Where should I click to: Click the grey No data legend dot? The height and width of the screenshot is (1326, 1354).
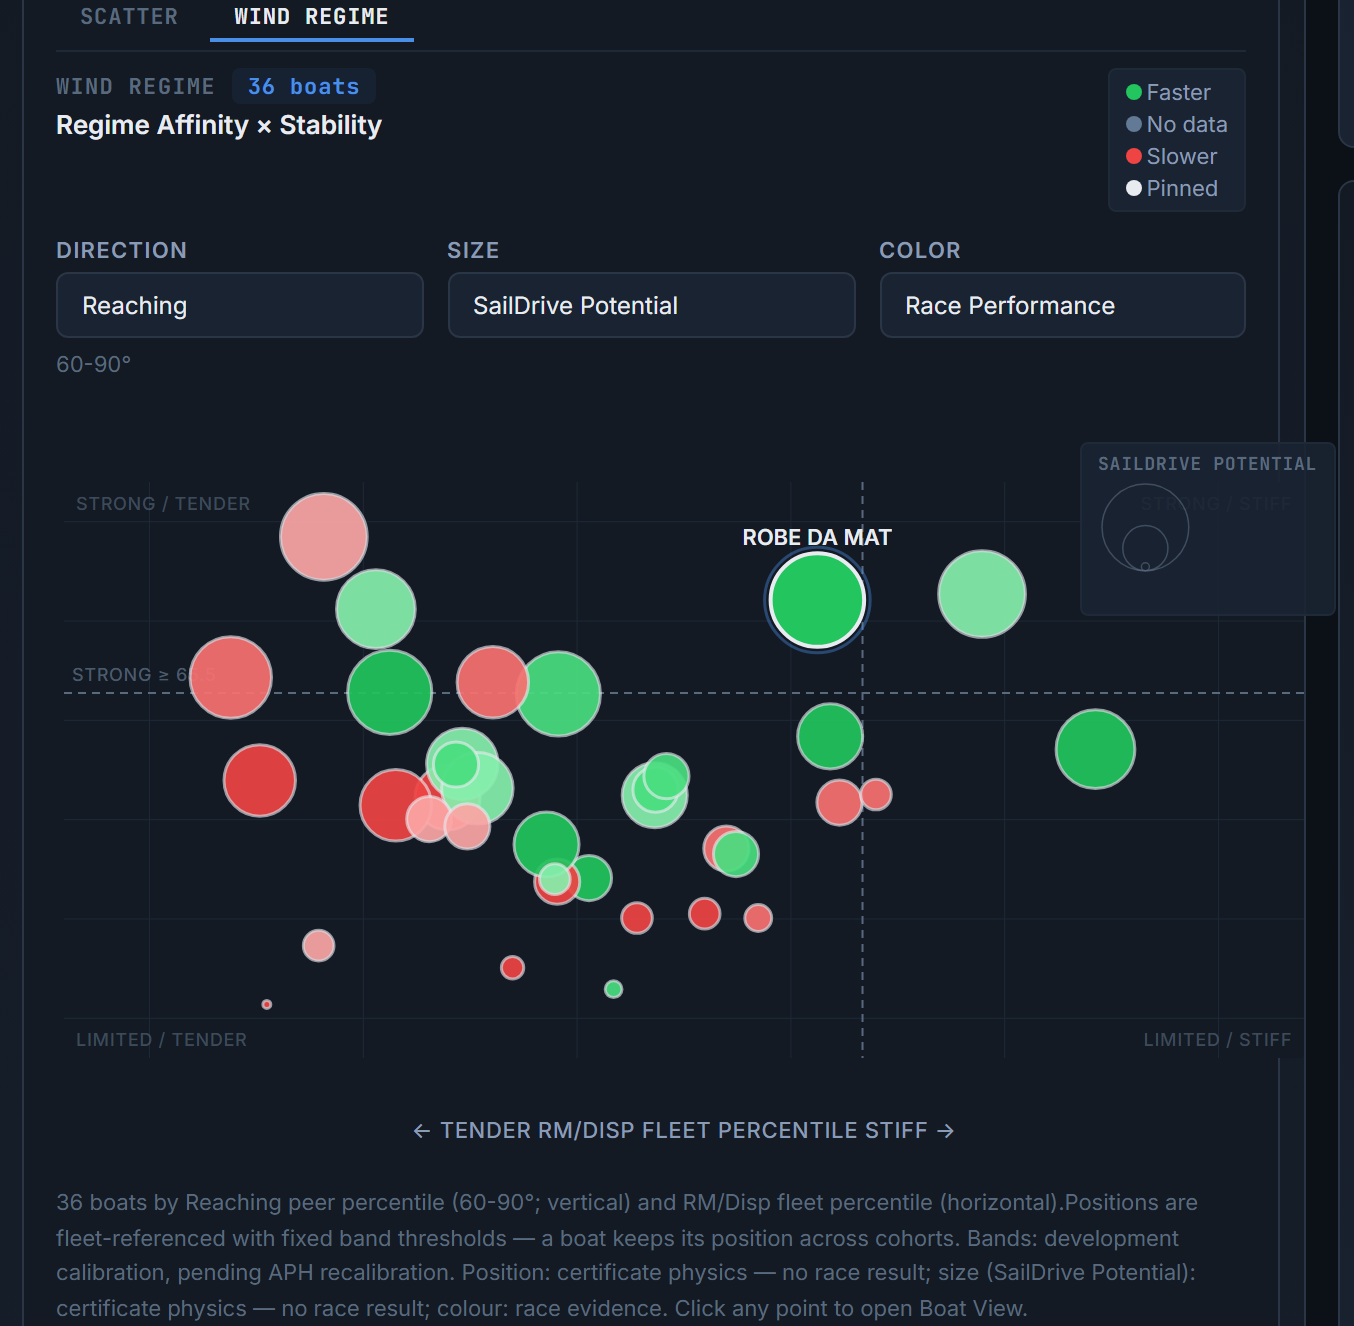tap(1134, 124)
